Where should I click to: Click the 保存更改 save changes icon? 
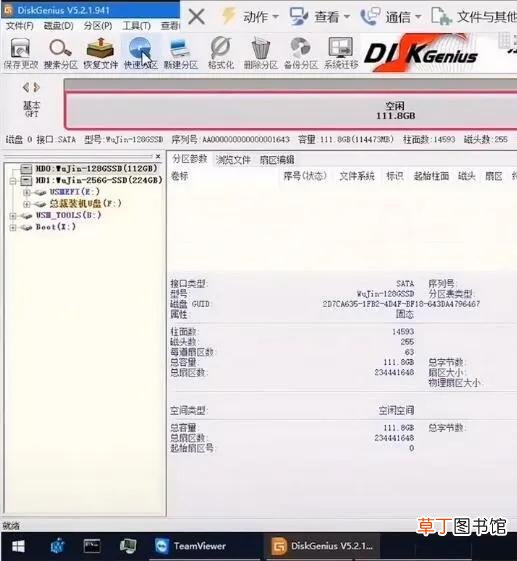click(20, 54)
